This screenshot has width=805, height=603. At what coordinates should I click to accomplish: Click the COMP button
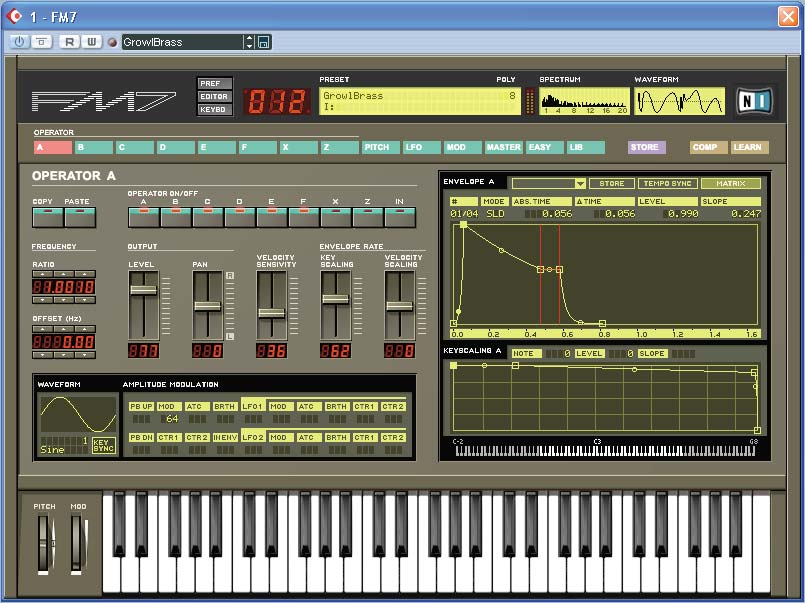coord(708,147)
